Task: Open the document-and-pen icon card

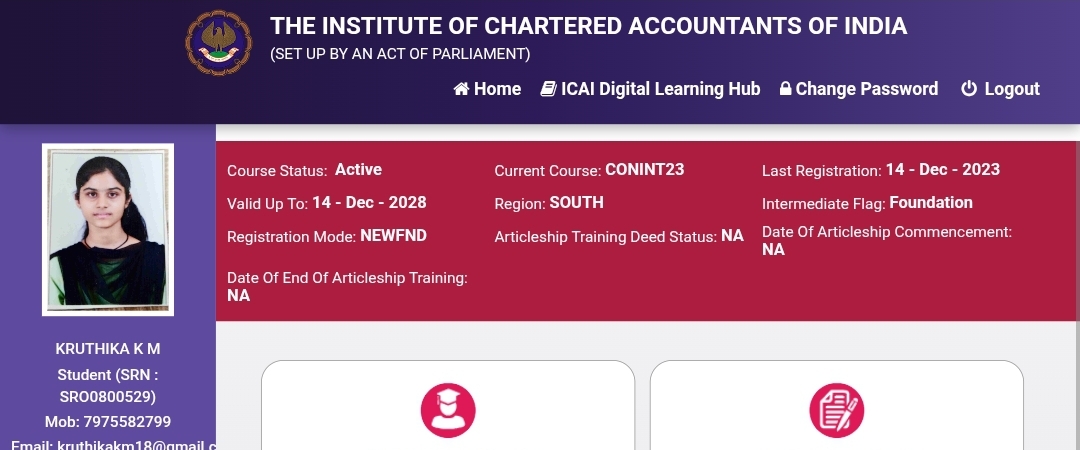Action: [x=836, y=410]
